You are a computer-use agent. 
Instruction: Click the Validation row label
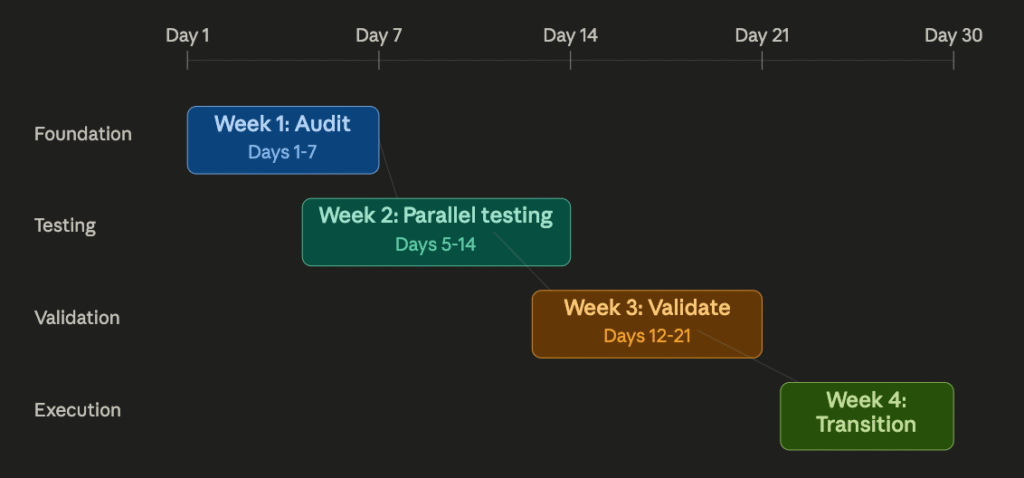(x=77, y=318)
